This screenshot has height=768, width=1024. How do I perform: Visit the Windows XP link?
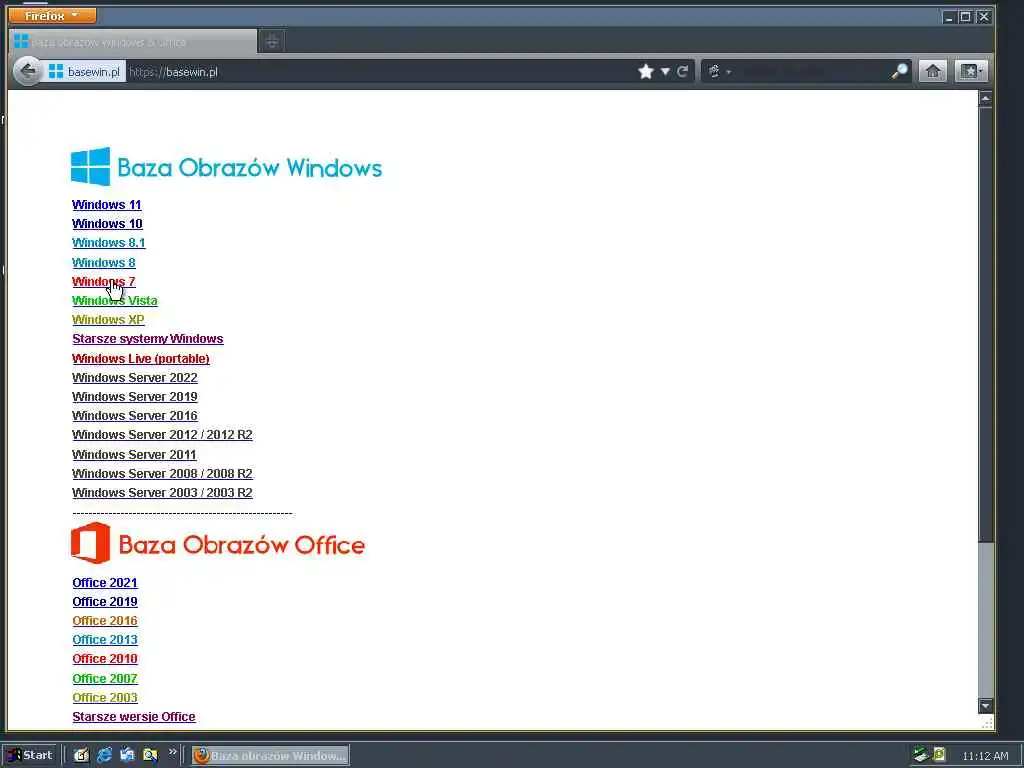click(x=108, y=319)
